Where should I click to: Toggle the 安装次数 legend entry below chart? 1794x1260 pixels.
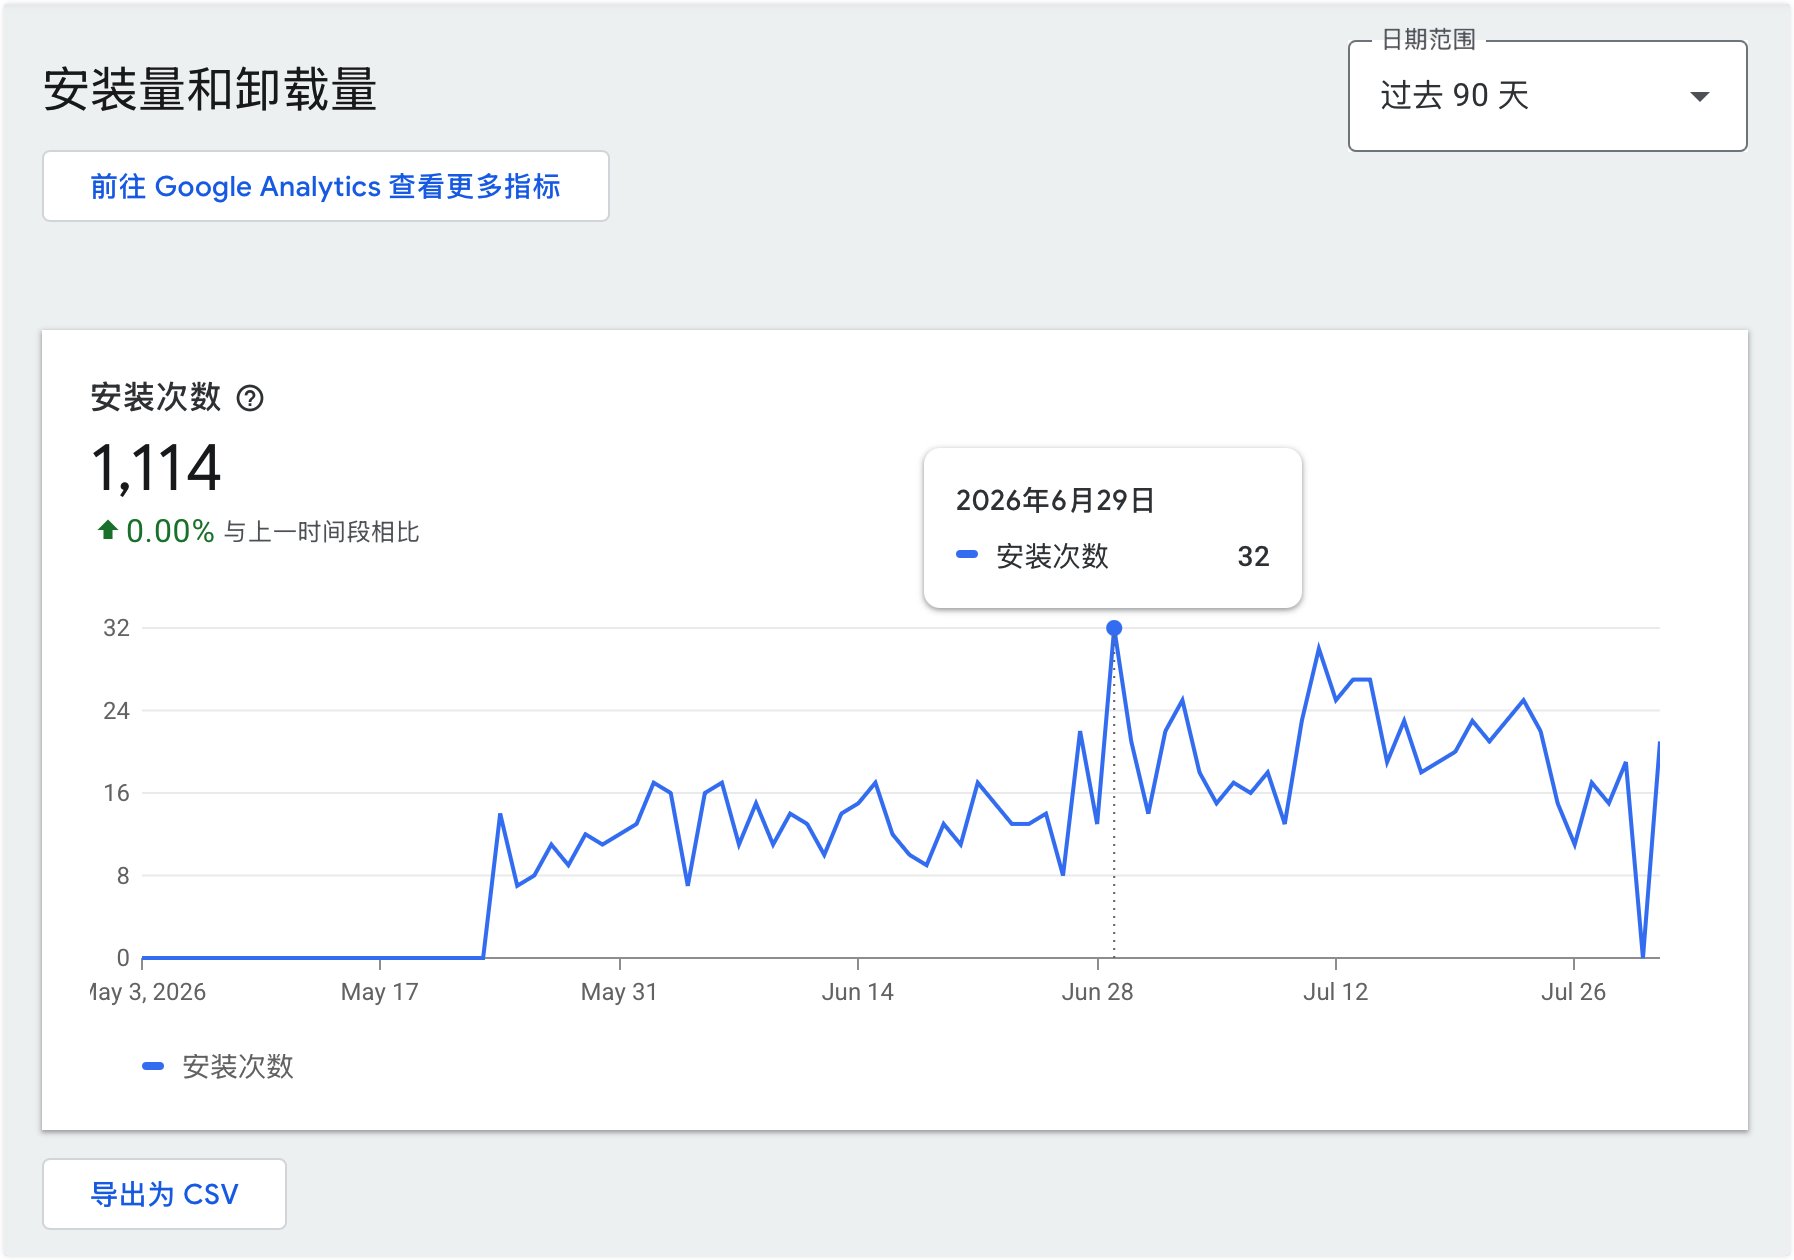point(218,1066)
